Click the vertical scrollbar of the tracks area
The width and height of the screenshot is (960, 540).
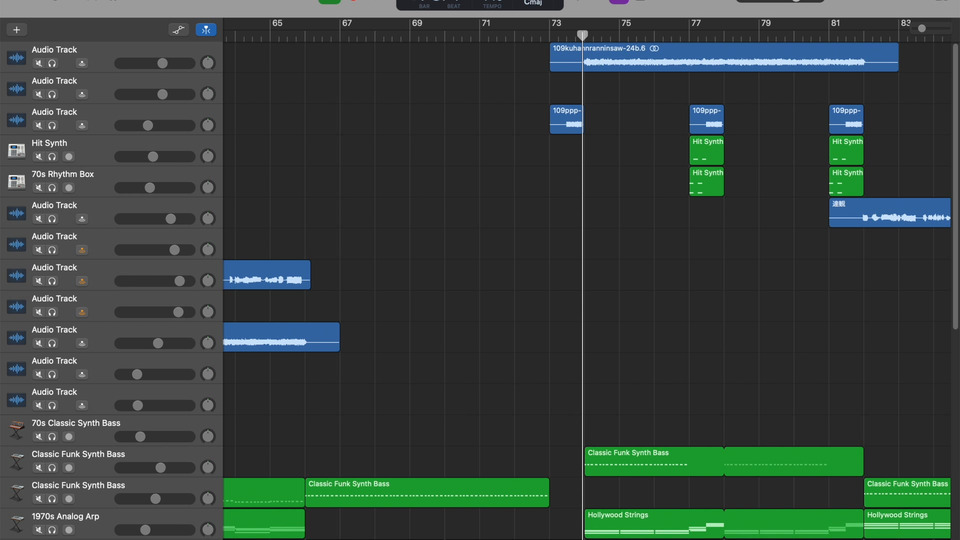(x=956, y=186)
